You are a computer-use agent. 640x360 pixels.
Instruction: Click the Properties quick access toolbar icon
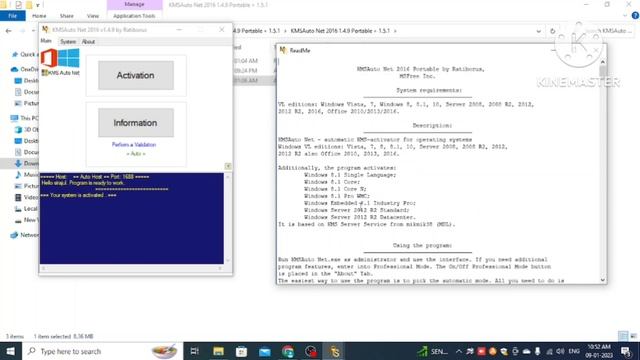pyautogui.click(x=18, y=5)
